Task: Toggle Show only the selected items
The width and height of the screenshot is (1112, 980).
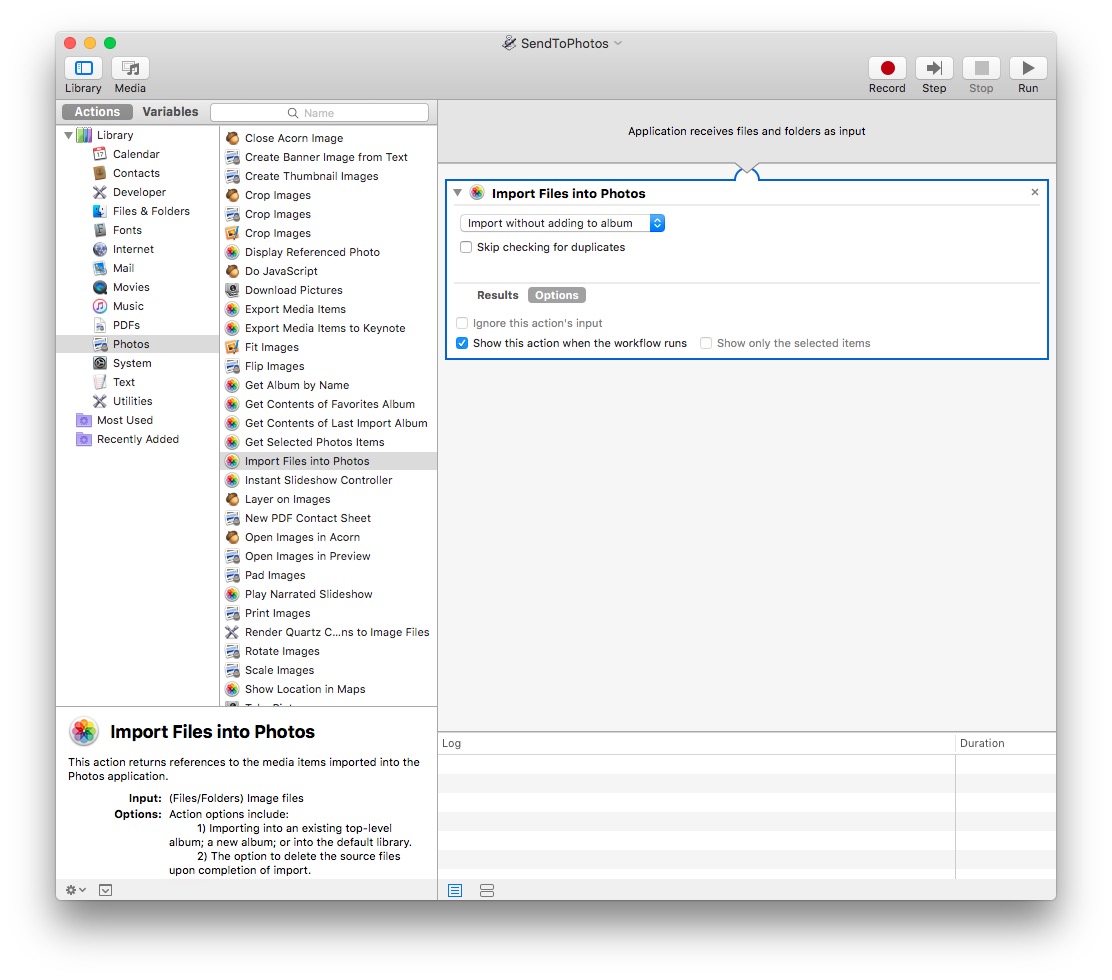Action: [706, 343]
